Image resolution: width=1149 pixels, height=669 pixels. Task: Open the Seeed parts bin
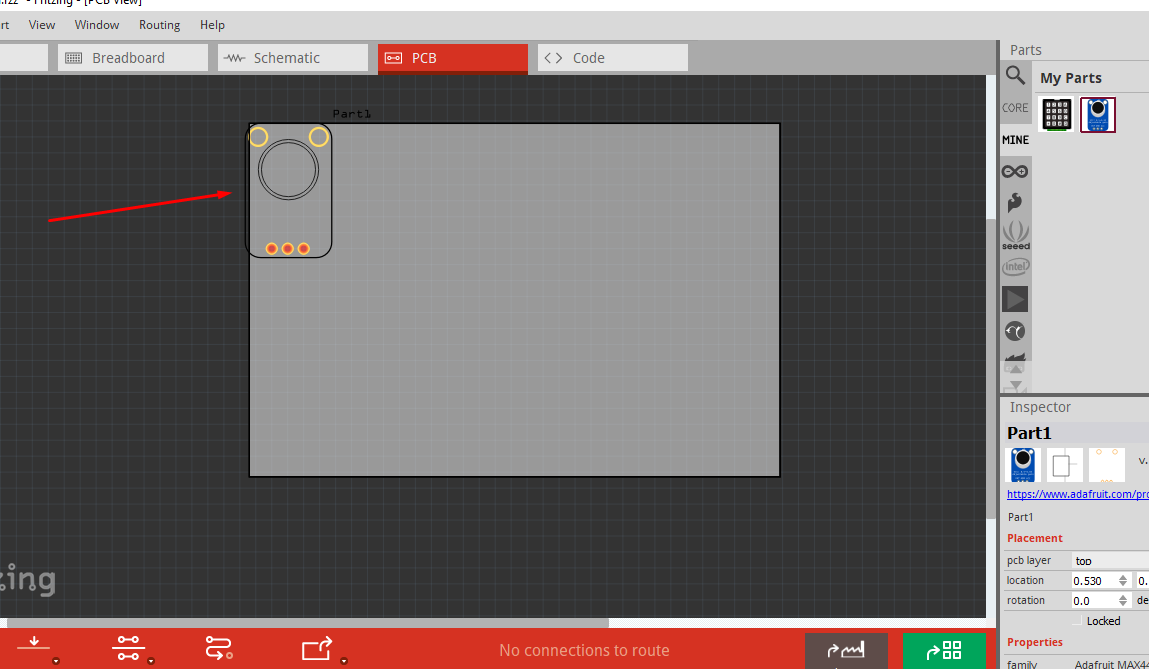pos(1015,233)
